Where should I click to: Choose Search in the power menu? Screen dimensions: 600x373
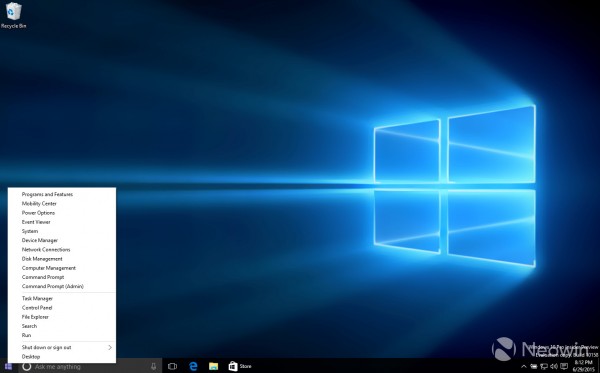(x=62, y=326)
